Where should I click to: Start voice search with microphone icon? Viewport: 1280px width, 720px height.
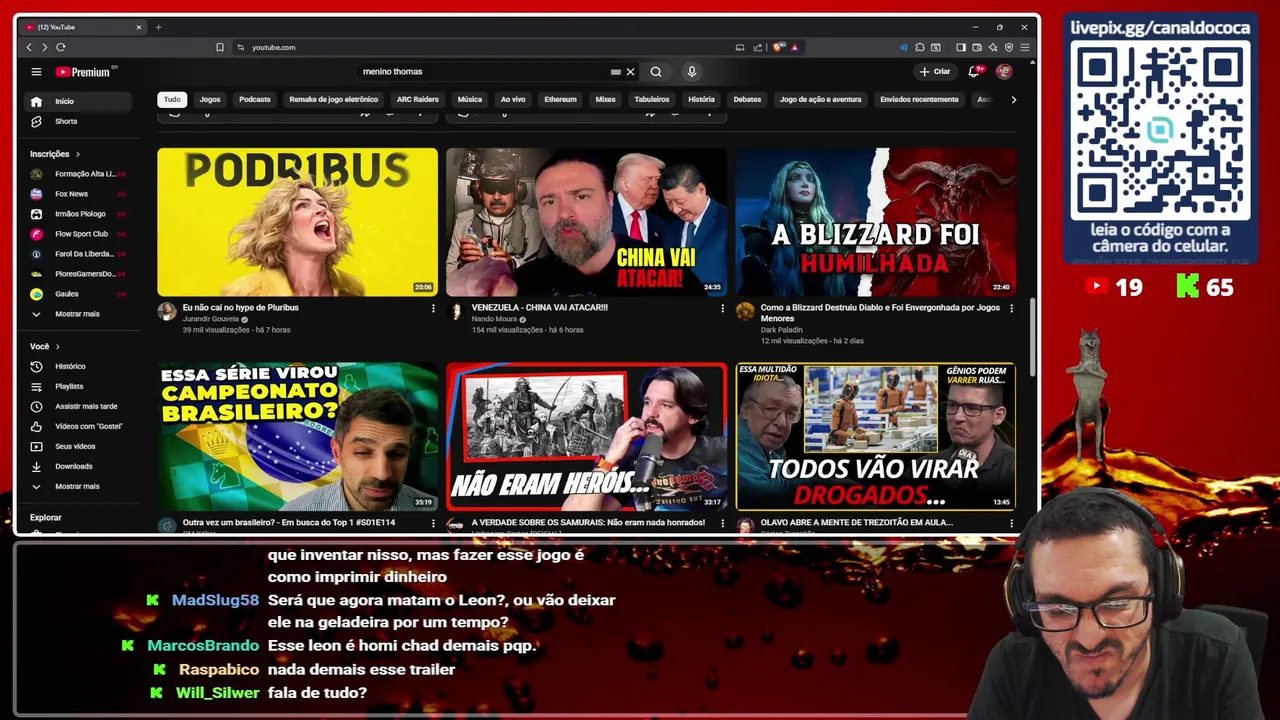click(x=691, y=72)
